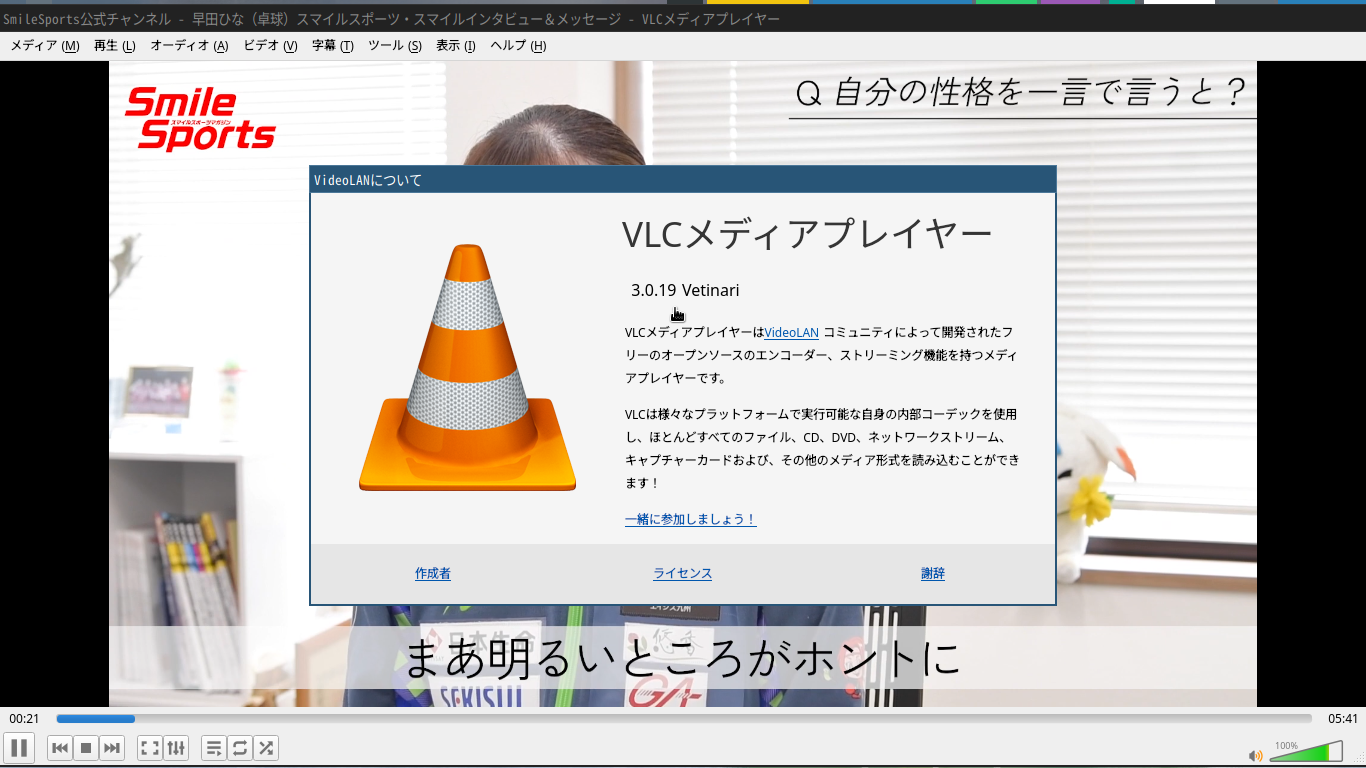Follow the VideoLAN hyperlink in the about text
This screenshot has width=1366, height=768.
[x=791, y=332]
